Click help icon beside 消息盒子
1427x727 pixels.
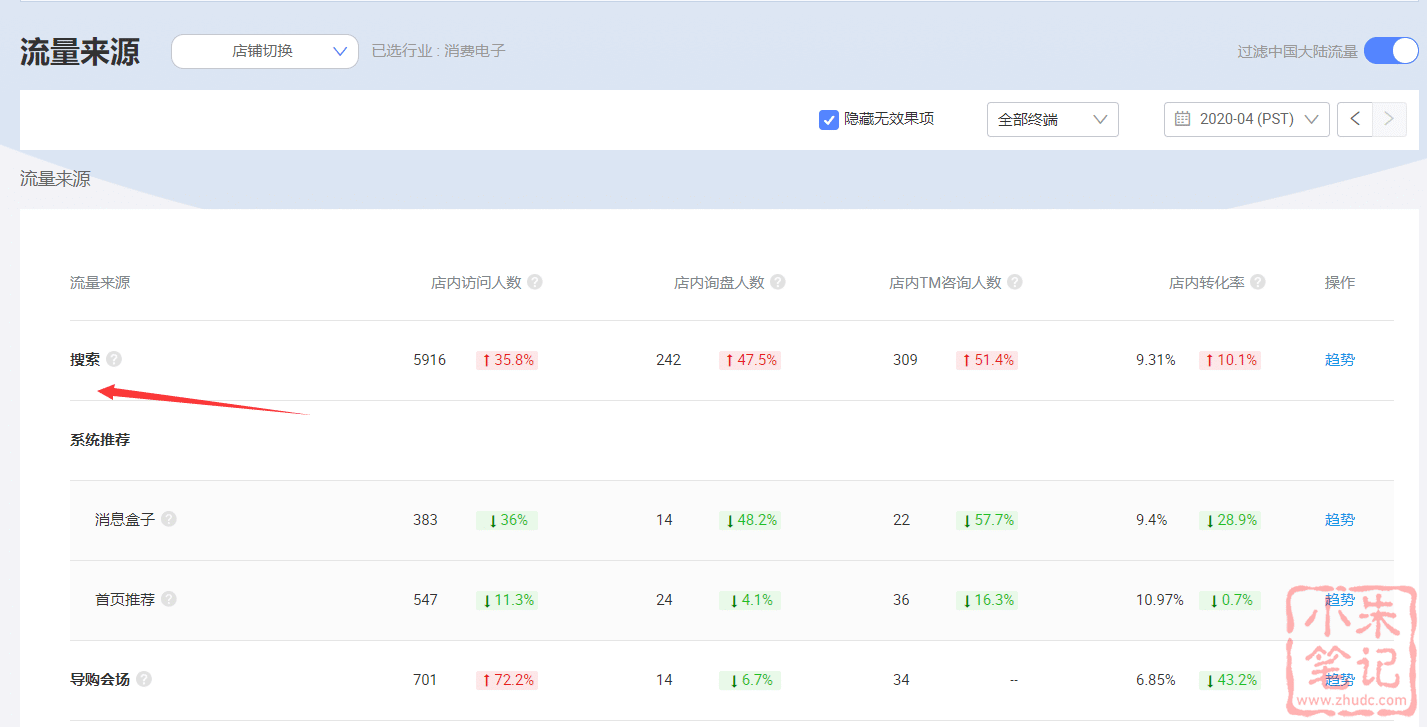coord(169,519)
